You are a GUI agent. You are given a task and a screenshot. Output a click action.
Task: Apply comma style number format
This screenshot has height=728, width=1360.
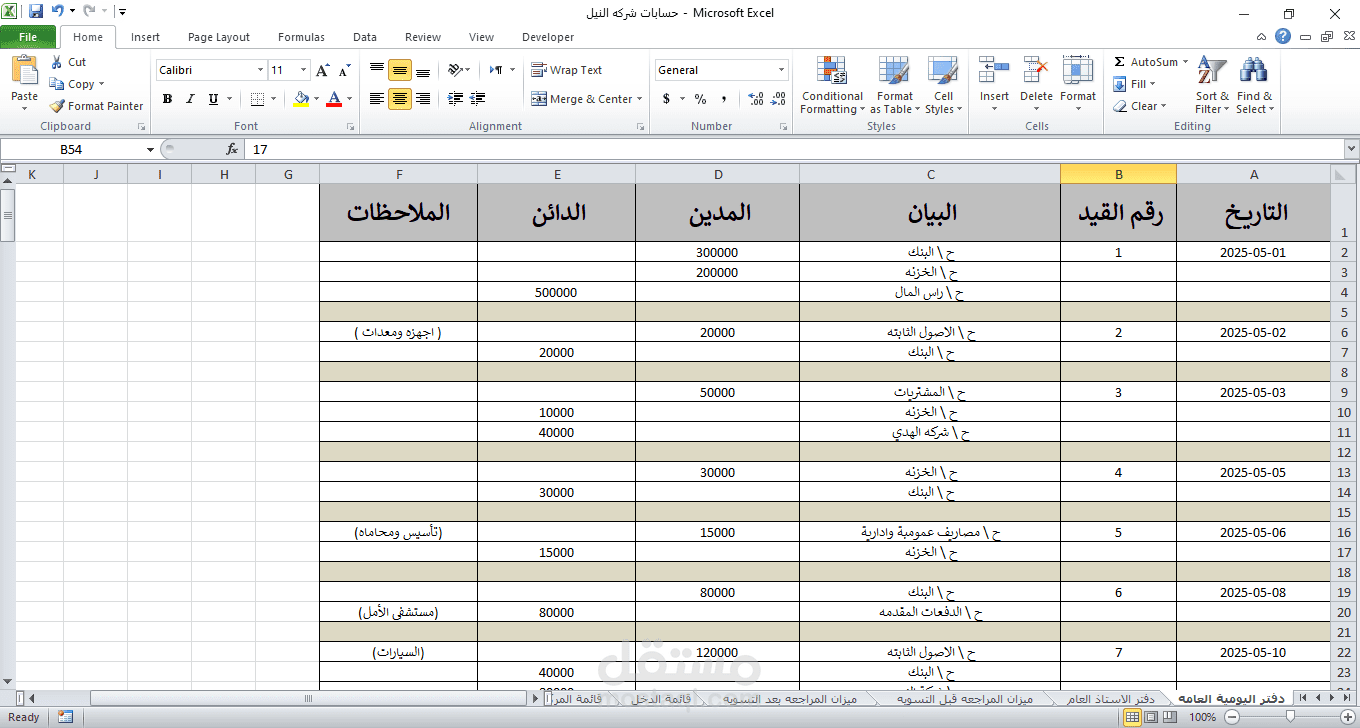point(724,99)
